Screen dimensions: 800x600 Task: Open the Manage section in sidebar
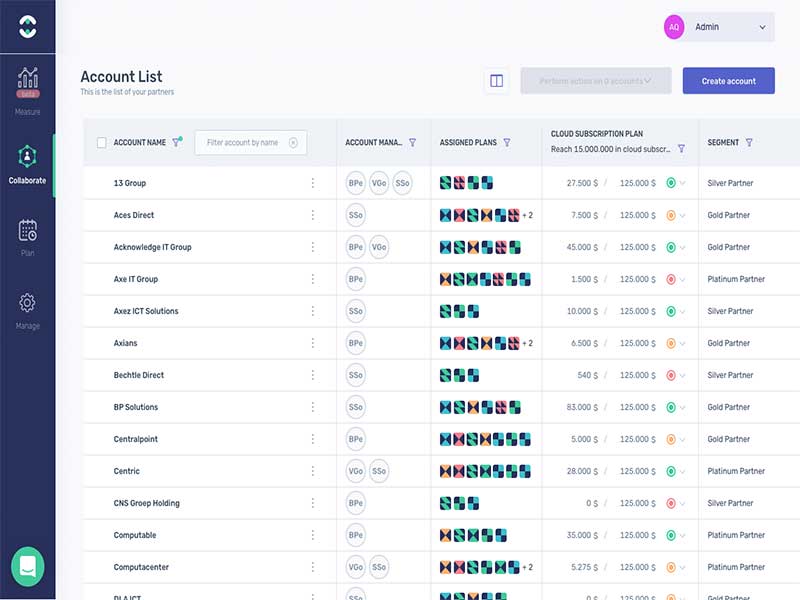pyautogui.click(x=28, y=311)
